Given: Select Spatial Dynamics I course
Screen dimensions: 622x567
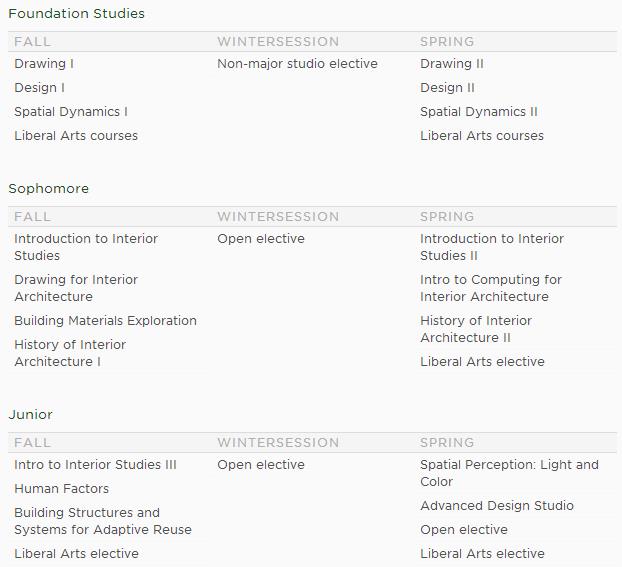Looking at the screenshot, I should 71,112.
